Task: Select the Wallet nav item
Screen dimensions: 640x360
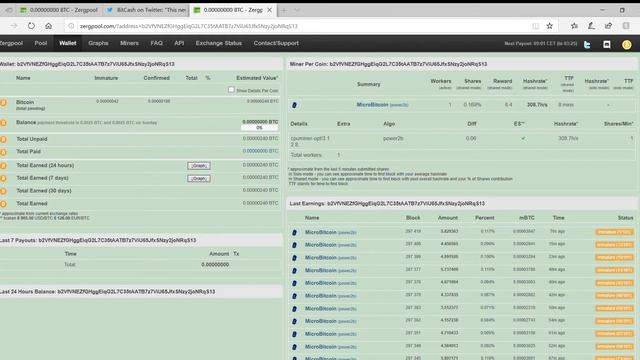Action: point(67,43)
